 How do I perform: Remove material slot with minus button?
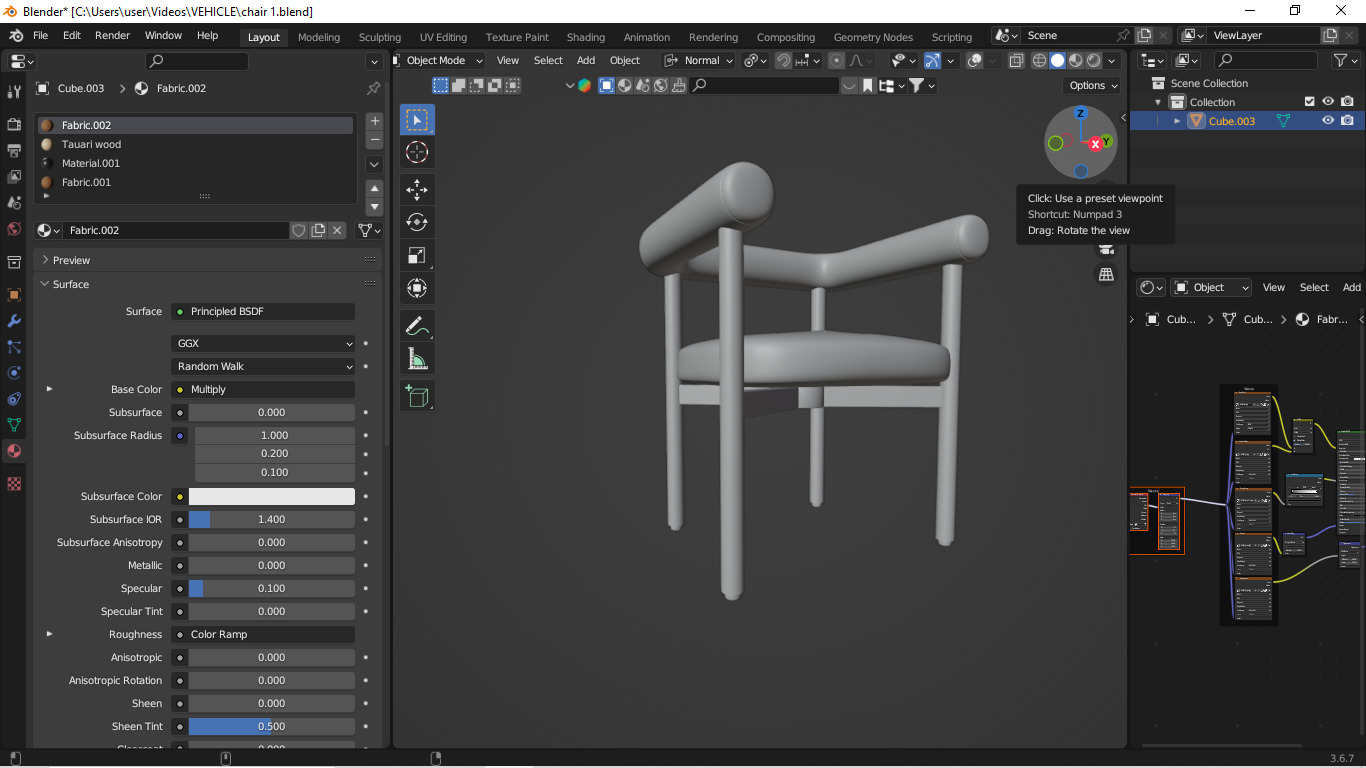point(375,140)
